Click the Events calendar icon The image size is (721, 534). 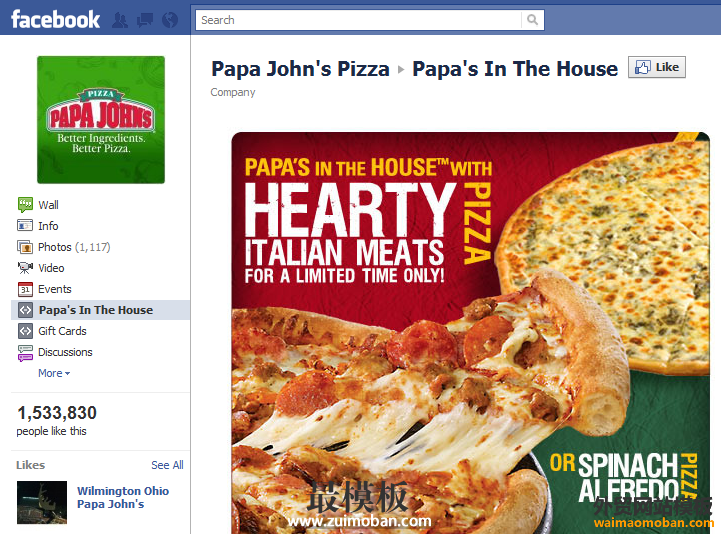tap(25, 289)
